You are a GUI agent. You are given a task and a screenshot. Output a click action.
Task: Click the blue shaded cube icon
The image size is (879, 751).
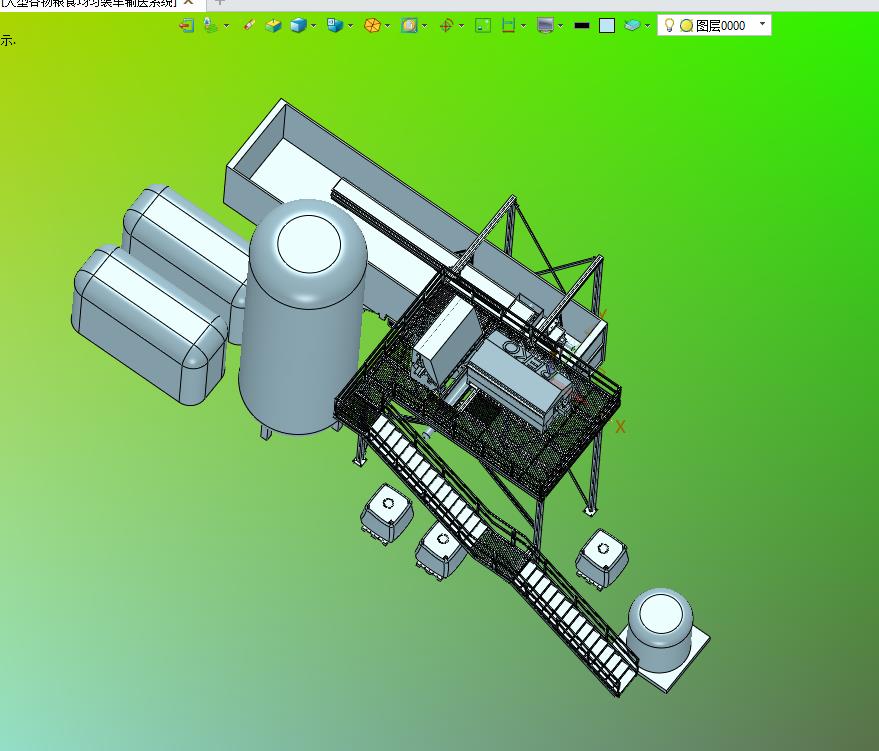298,25
